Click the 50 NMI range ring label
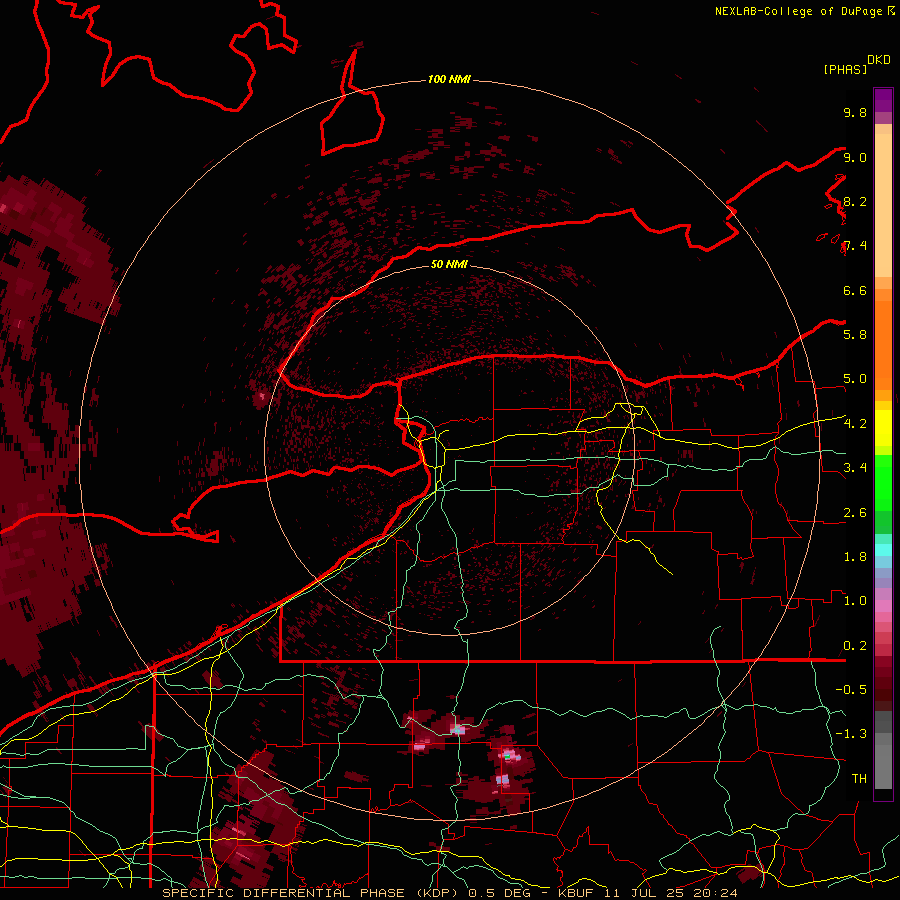The height and width of the screenshot is (900, 900). click(x=449, y=264)
